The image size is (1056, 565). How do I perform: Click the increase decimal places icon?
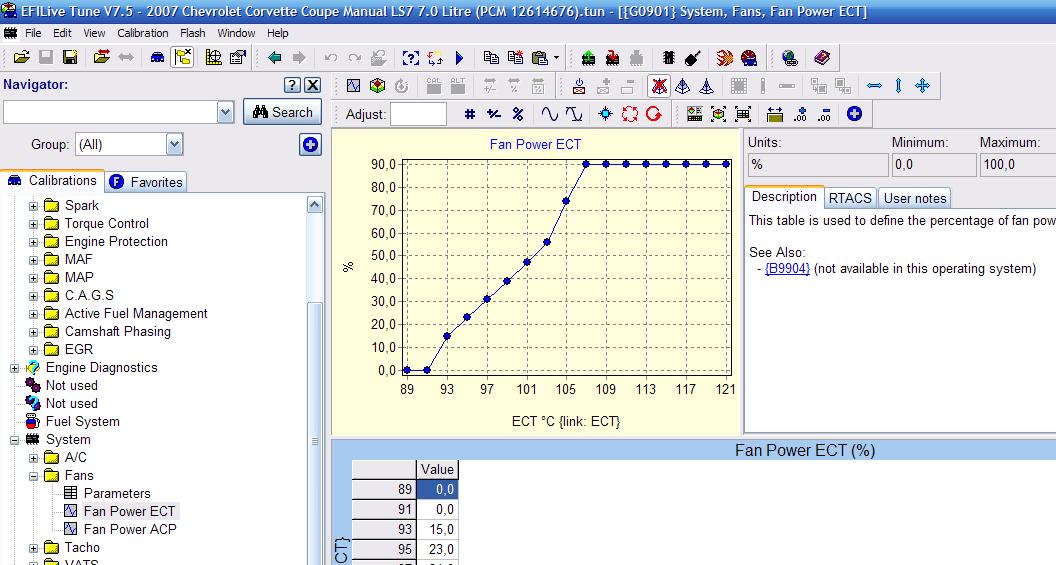800,114
